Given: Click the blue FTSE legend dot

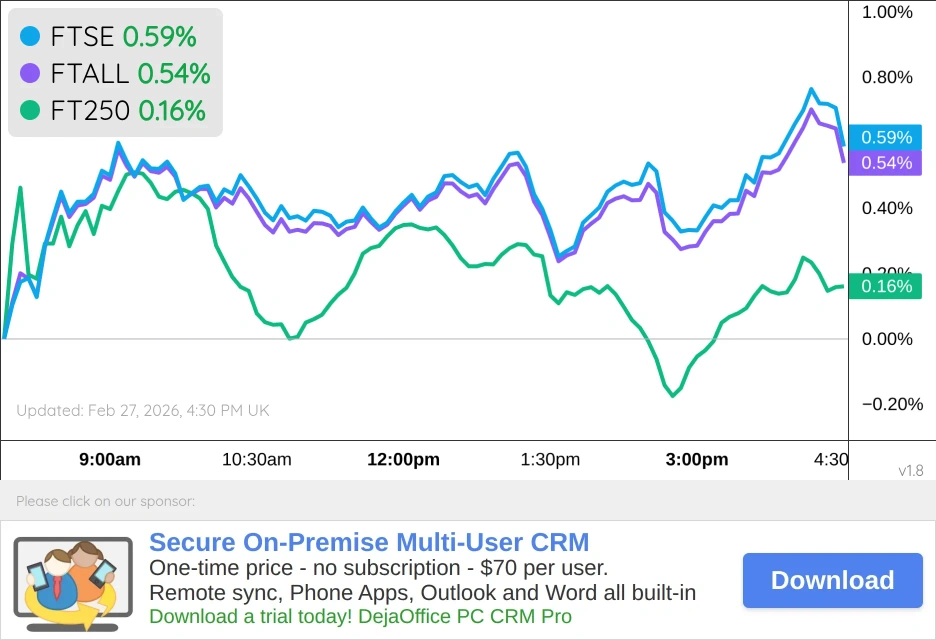Looking at the screenshot, I should coord(29,35).
